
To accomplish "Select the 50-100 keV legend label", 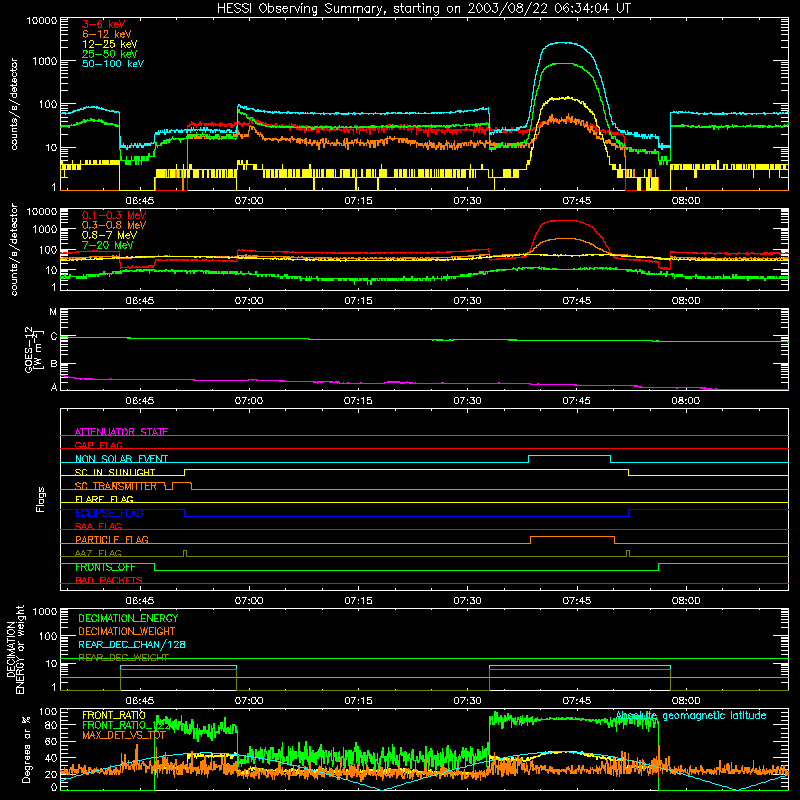I will click(x=113, y=64).
